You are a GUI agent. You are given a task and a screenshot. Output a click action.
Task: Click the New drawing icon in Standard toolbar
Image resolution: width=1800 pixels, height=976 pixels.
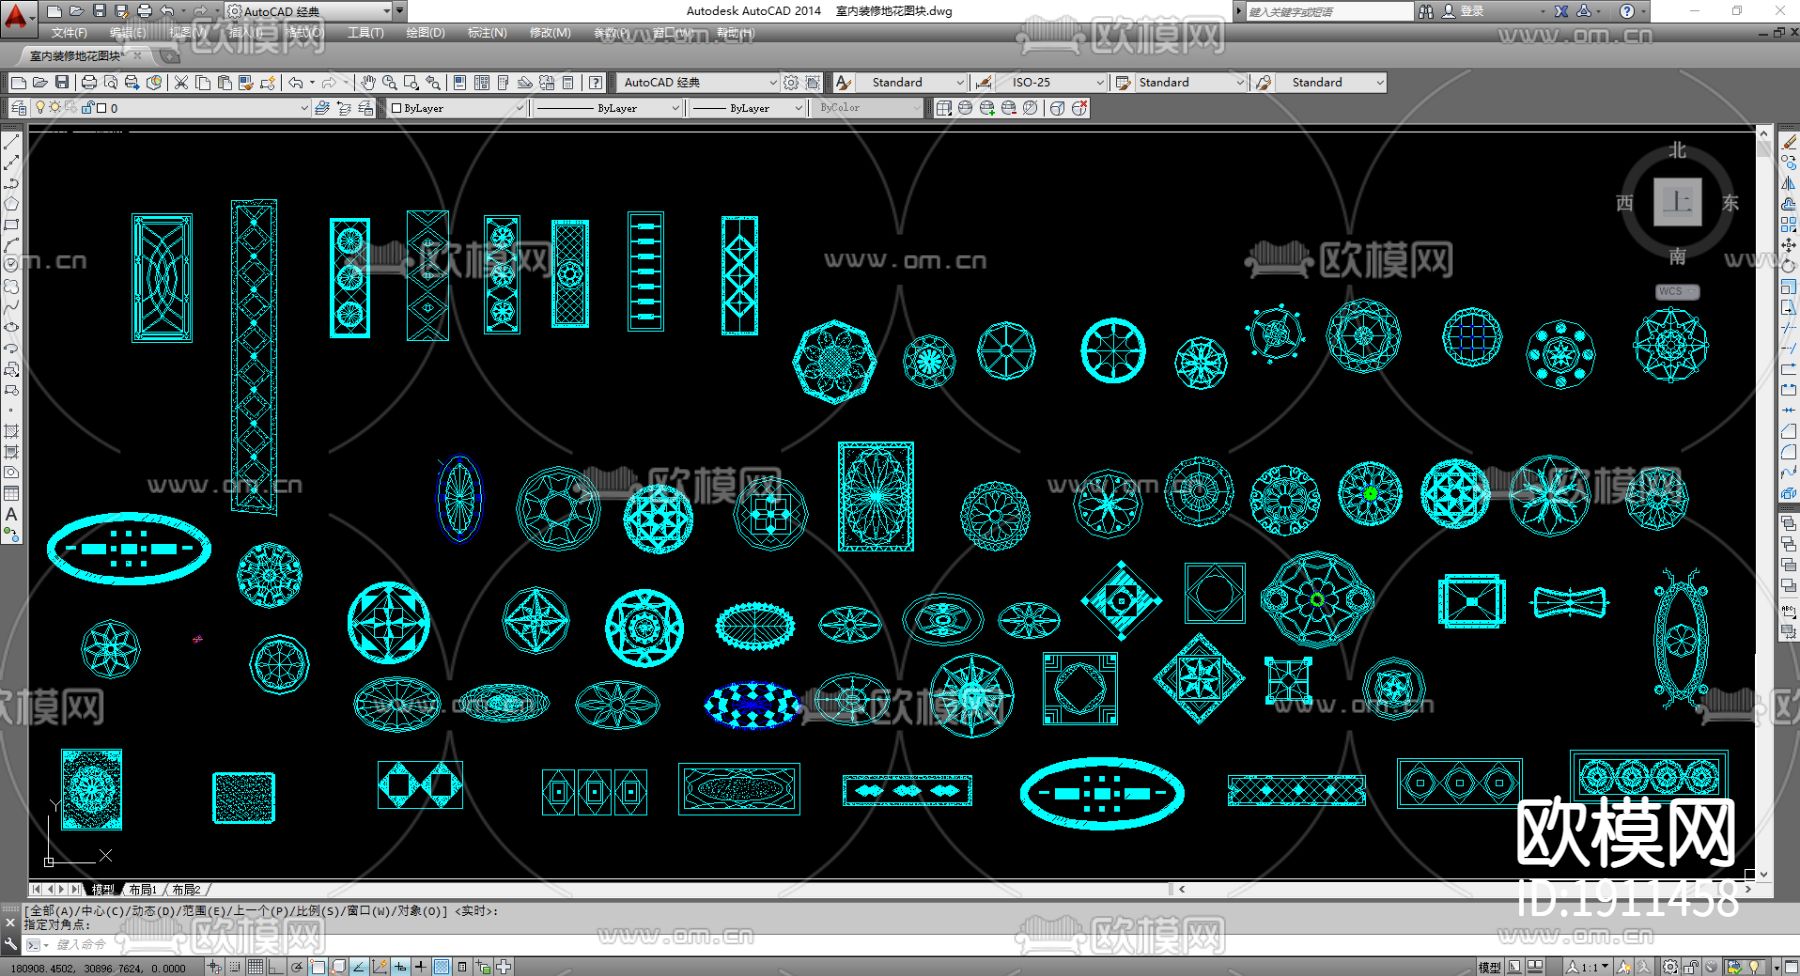click(18, 82)
